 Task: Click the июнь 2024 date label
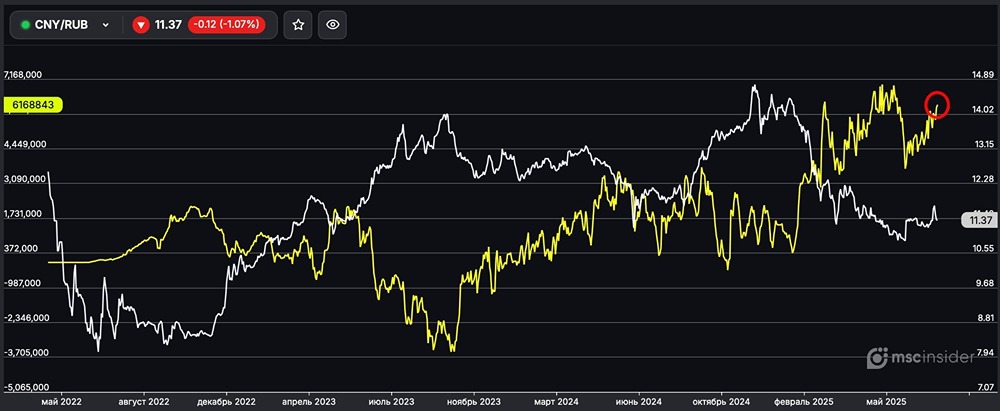coord(638,403)
